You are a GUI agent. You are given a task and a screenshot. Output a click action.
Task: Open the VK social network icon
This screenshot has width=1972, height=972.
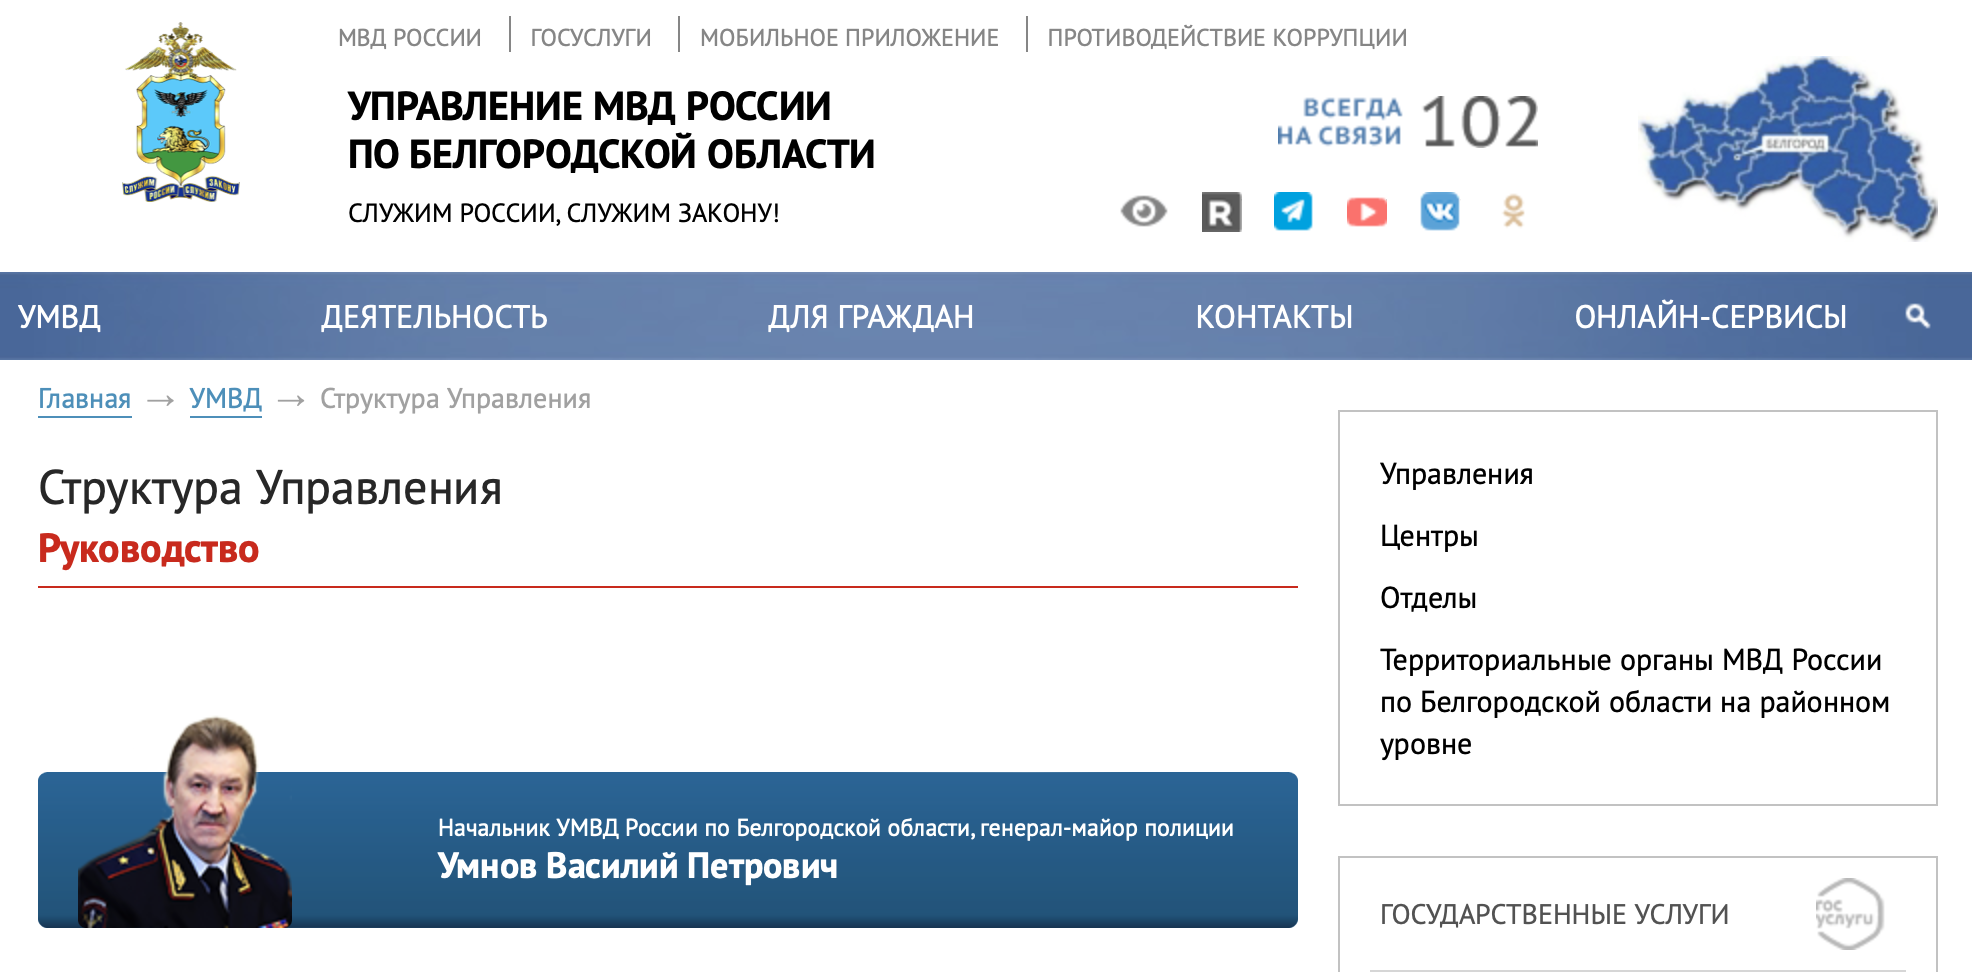click(1440, 211)
